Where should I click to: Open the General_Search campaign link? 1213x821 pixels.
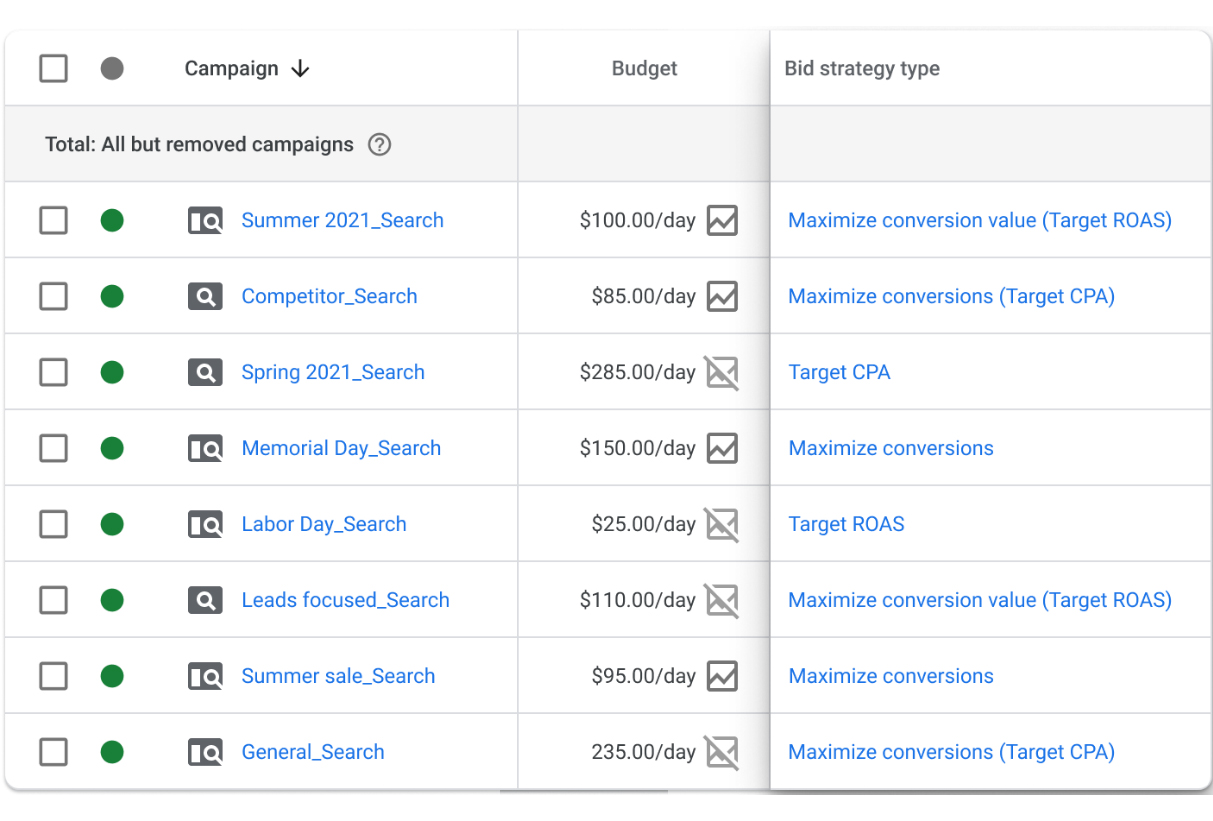[x=313, y=752]
